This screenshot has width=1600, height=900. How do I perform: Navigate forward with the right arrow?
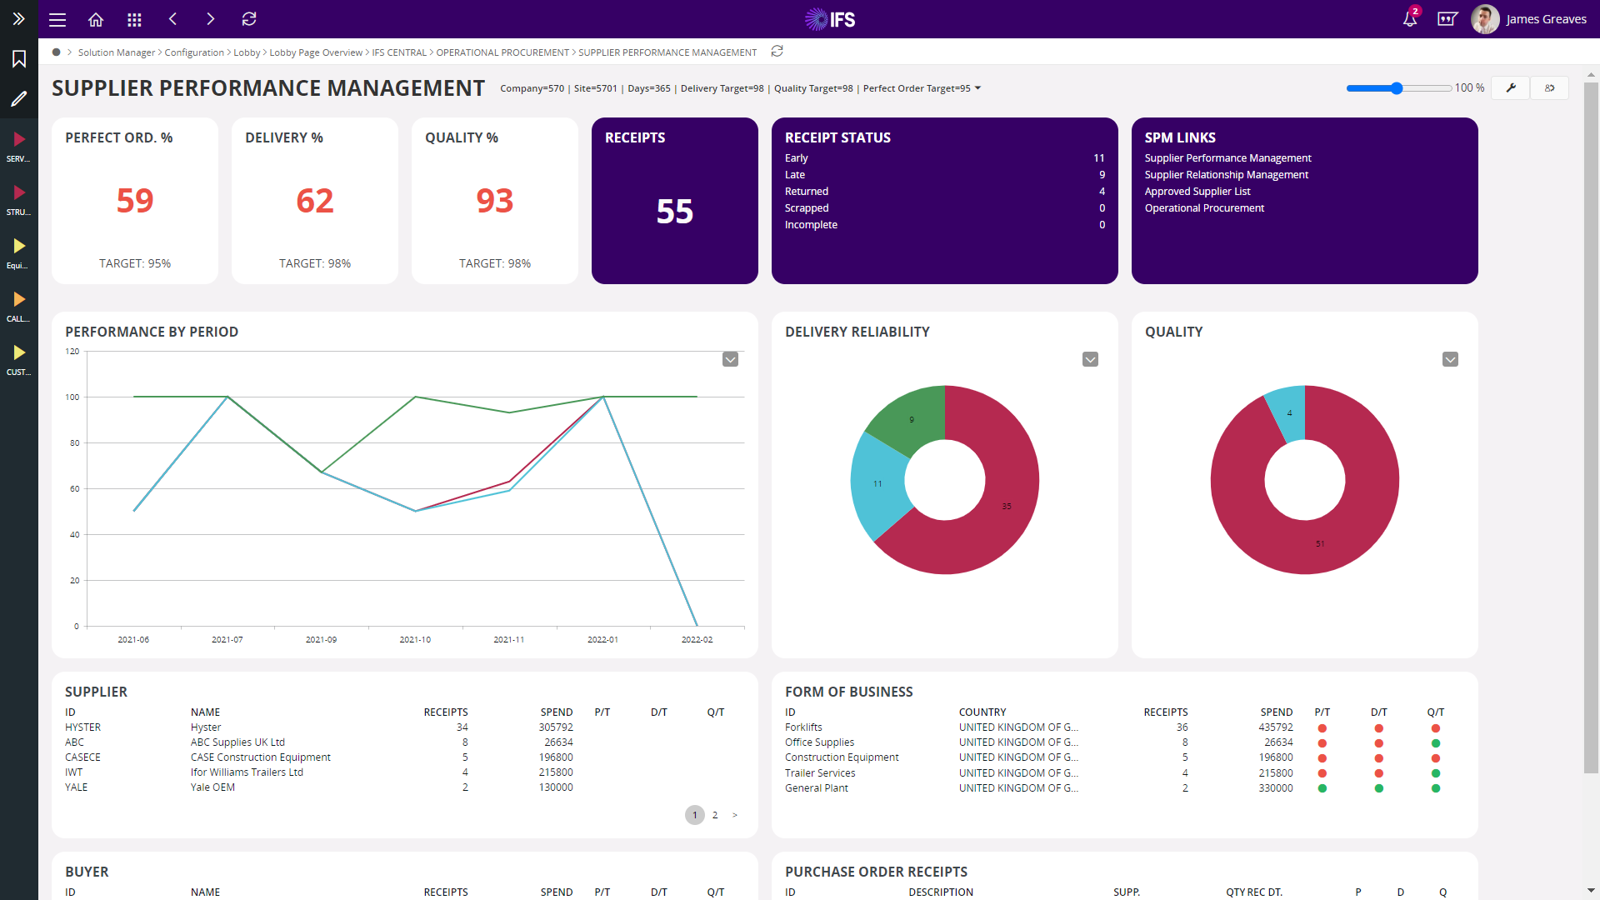pos(210,19)
